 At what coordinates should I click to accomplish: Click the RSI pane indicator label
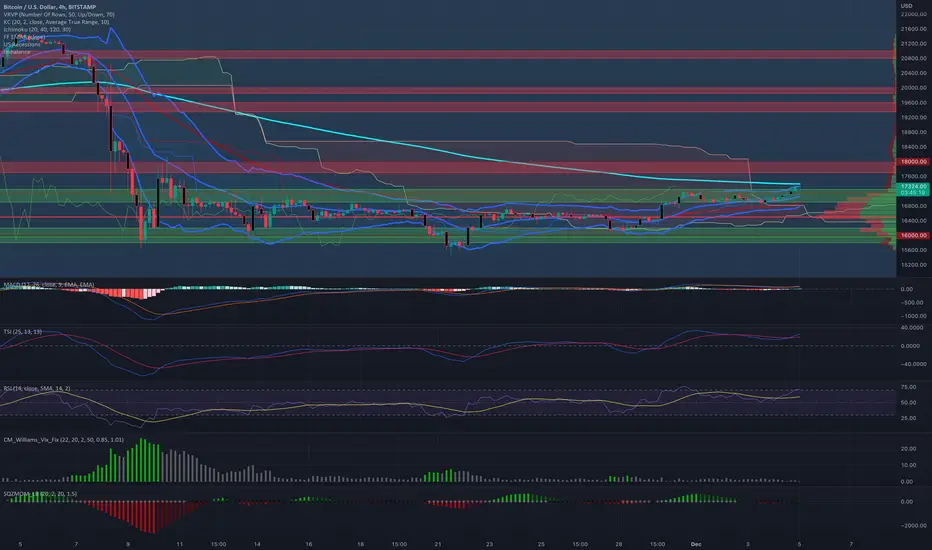(x=37, y=388)
